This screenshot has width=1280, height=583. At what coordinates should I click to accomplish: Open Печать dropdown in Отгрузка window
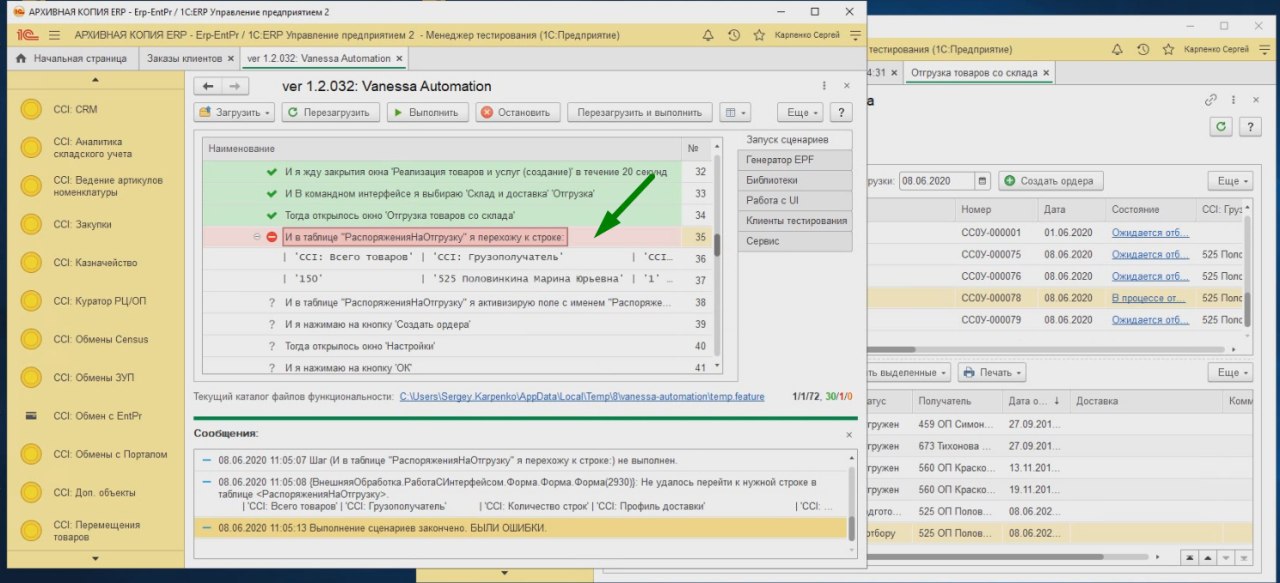[x=991, y=372]
